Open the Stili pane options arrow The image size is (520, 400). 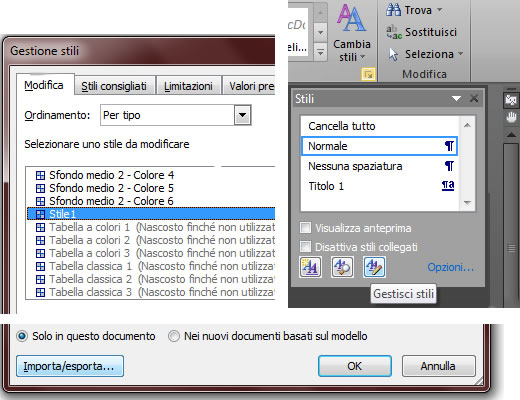point(456,98)
